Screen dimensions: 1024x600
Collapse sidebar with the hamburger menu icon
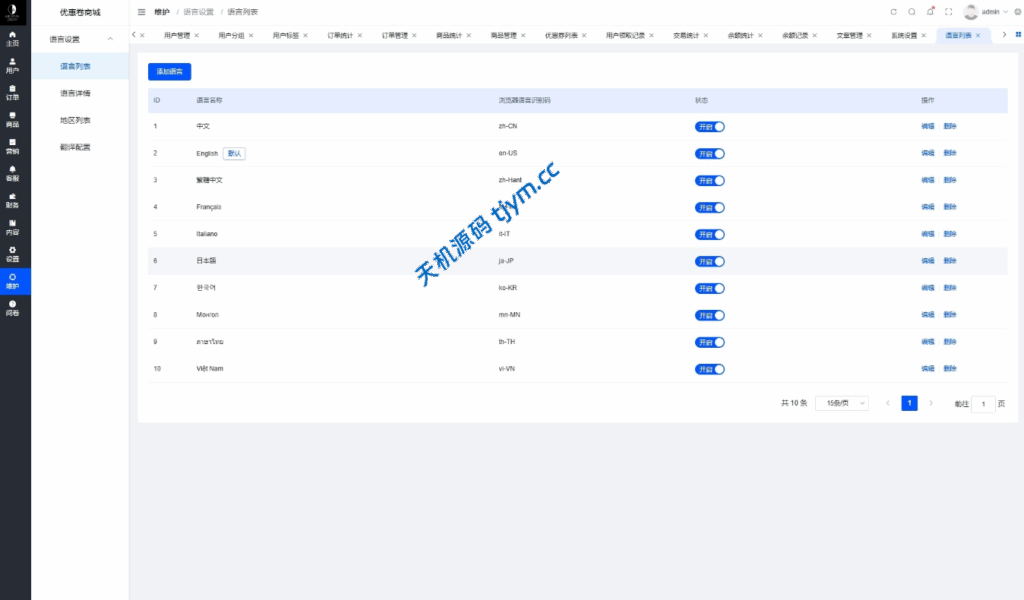(141, 12)
